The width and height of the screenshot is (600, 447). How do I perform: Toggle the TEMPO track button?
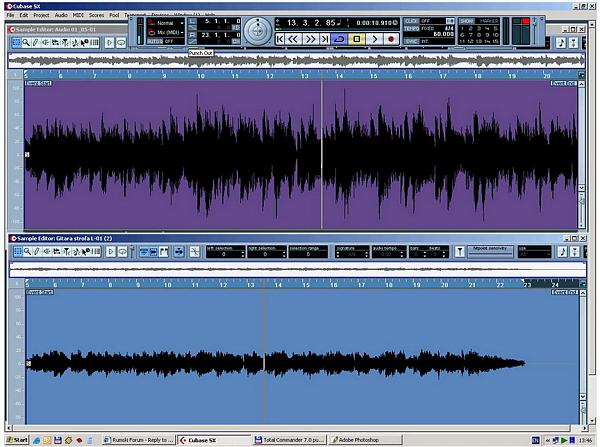tap(412, 30)
